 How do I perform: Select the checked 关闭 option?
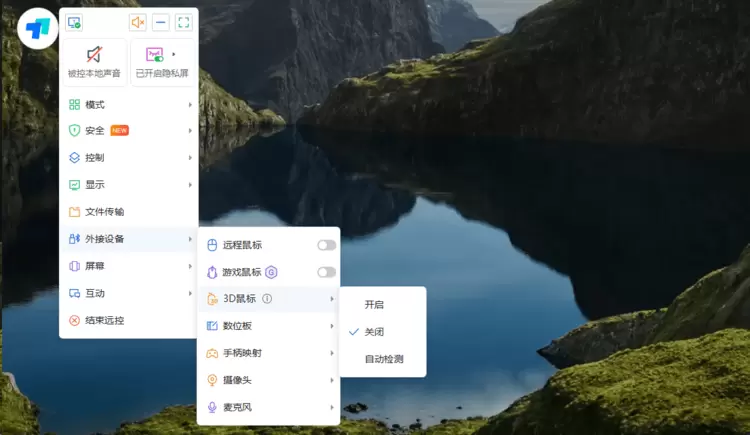[374, 332]
